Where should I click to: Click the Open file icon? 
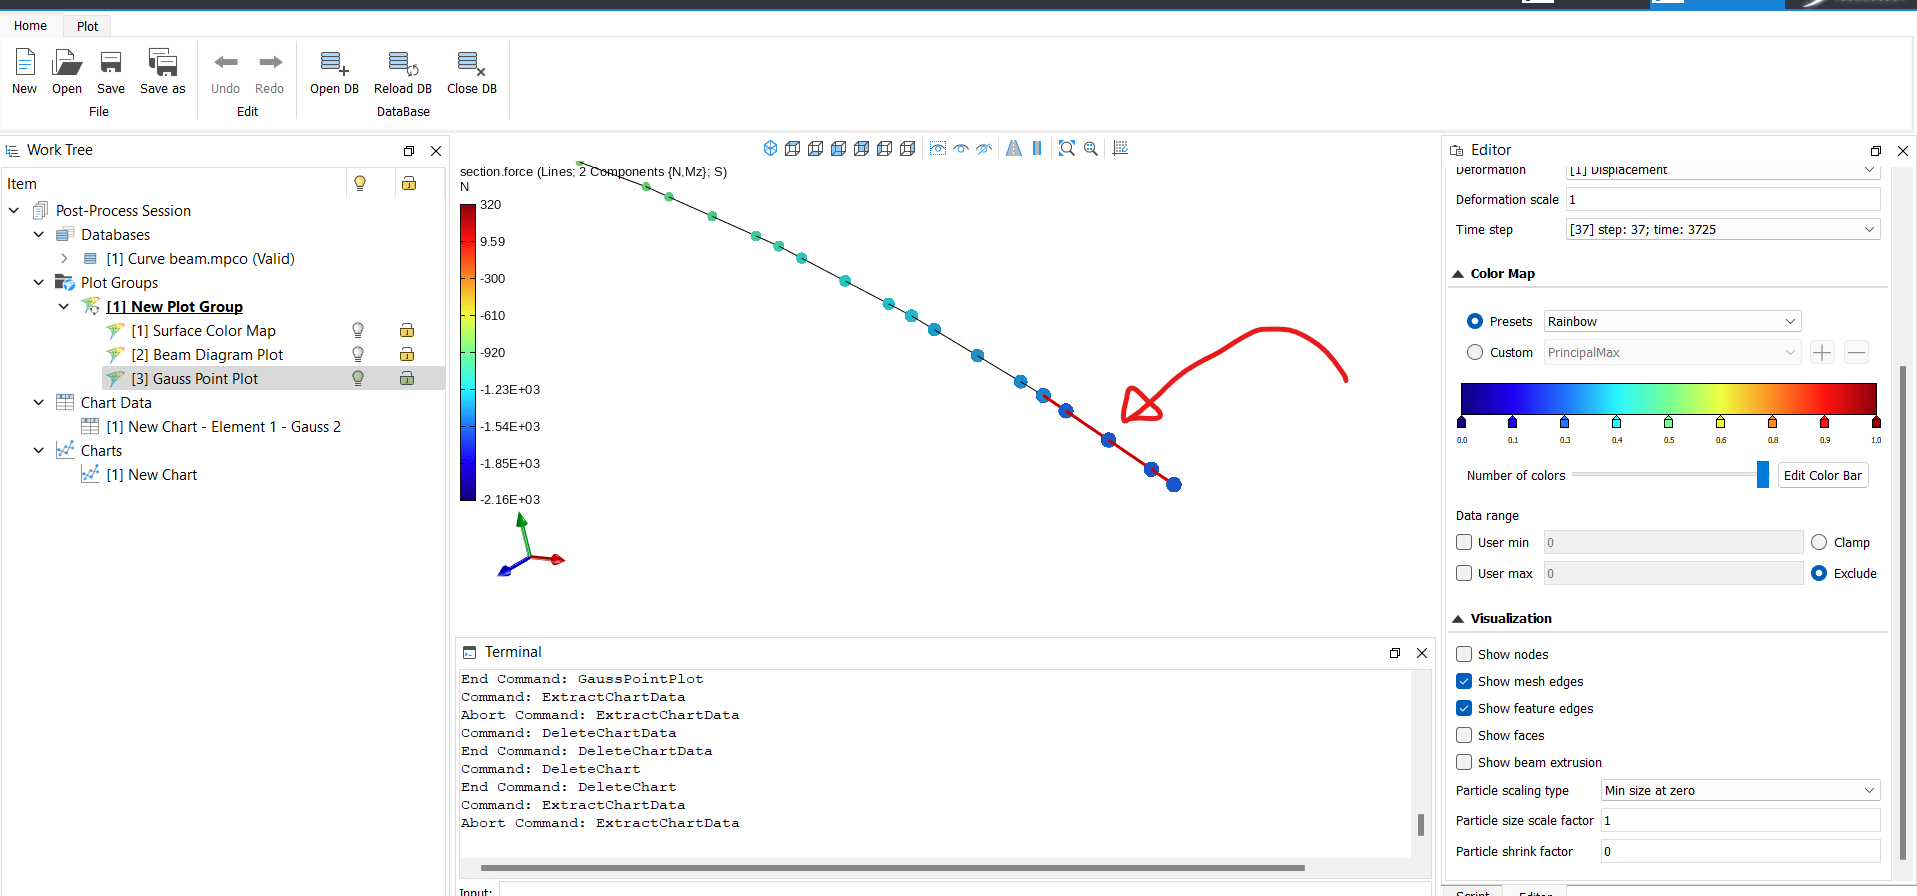click(67, 63)
